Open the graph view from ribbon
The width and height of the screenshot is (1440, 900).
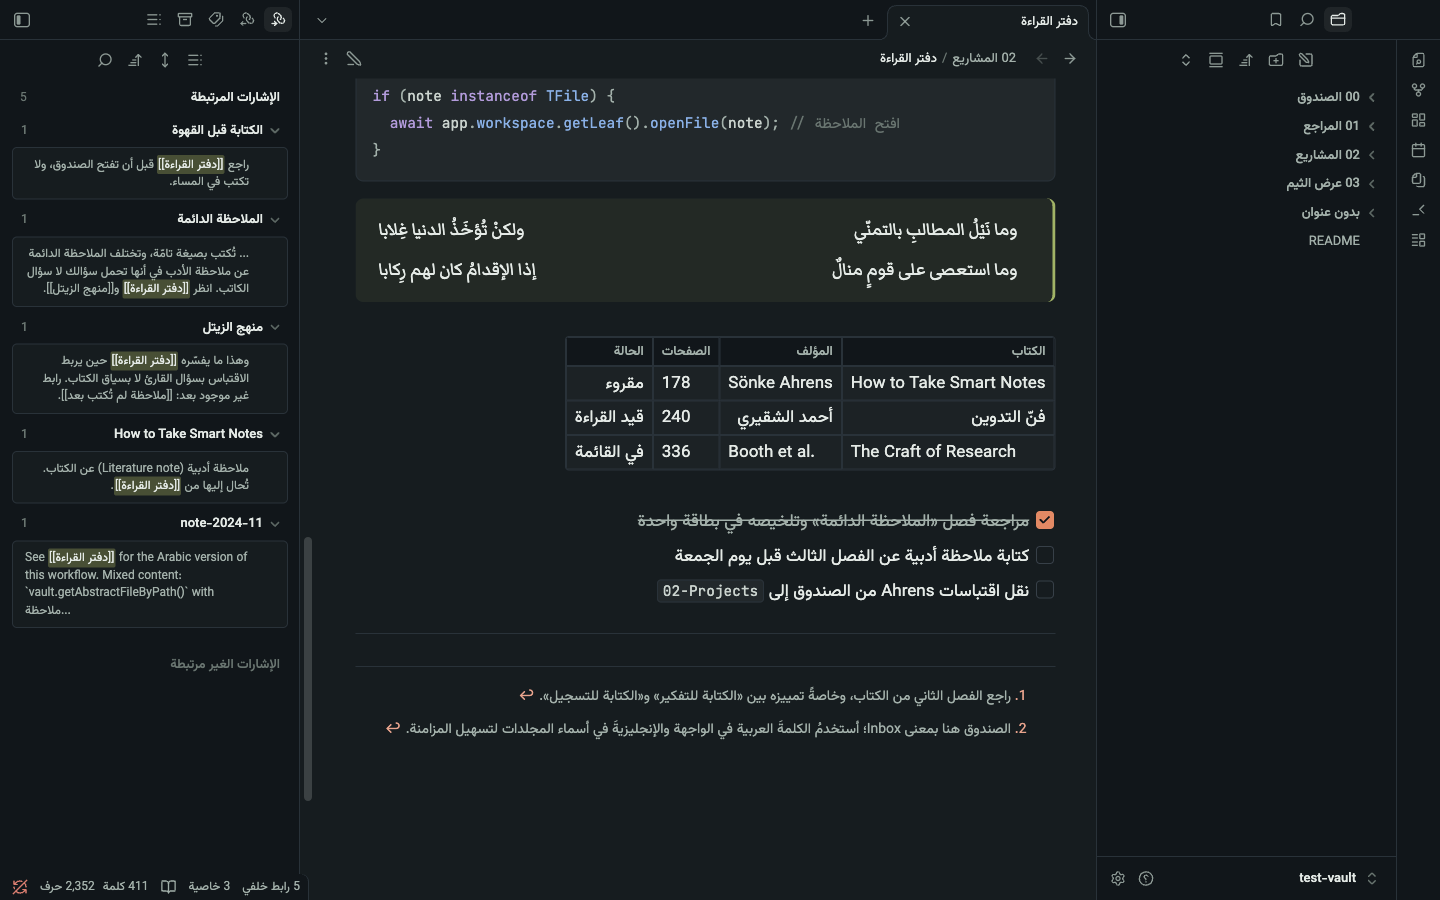coord(1418,90)
